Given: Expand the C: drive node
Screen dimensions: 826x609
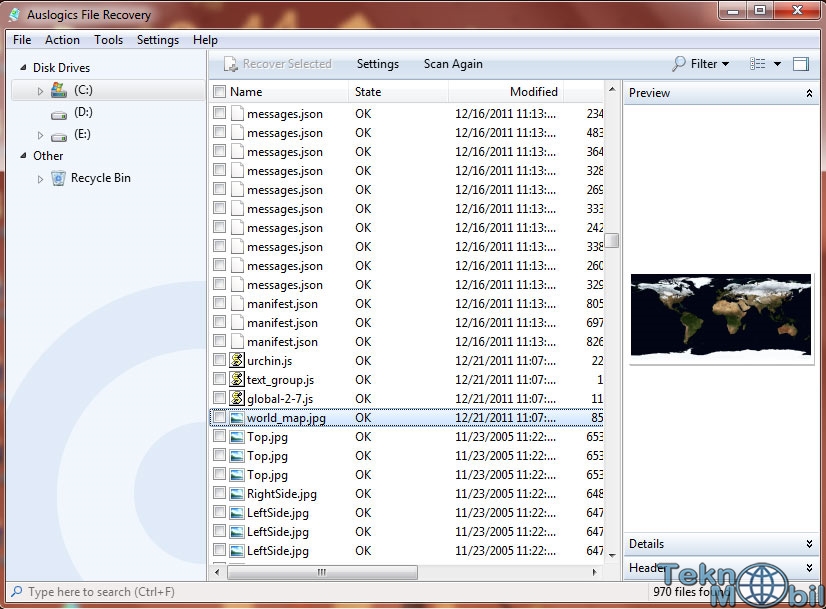Looking at the screenshot, I should pos(40,91).
